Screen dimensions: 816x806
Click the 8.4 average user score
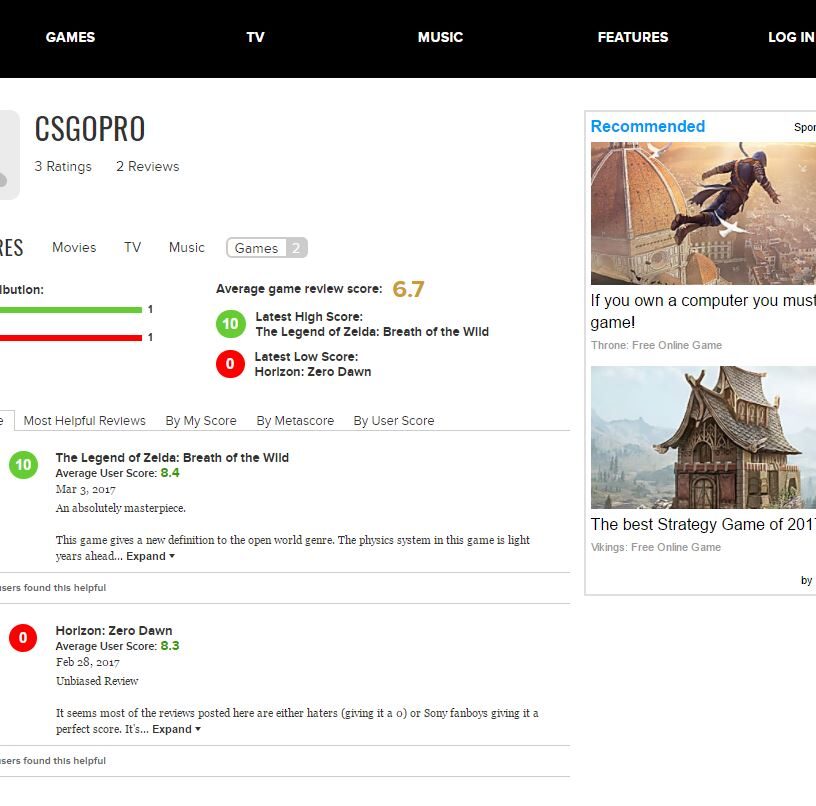click(170, 473)
